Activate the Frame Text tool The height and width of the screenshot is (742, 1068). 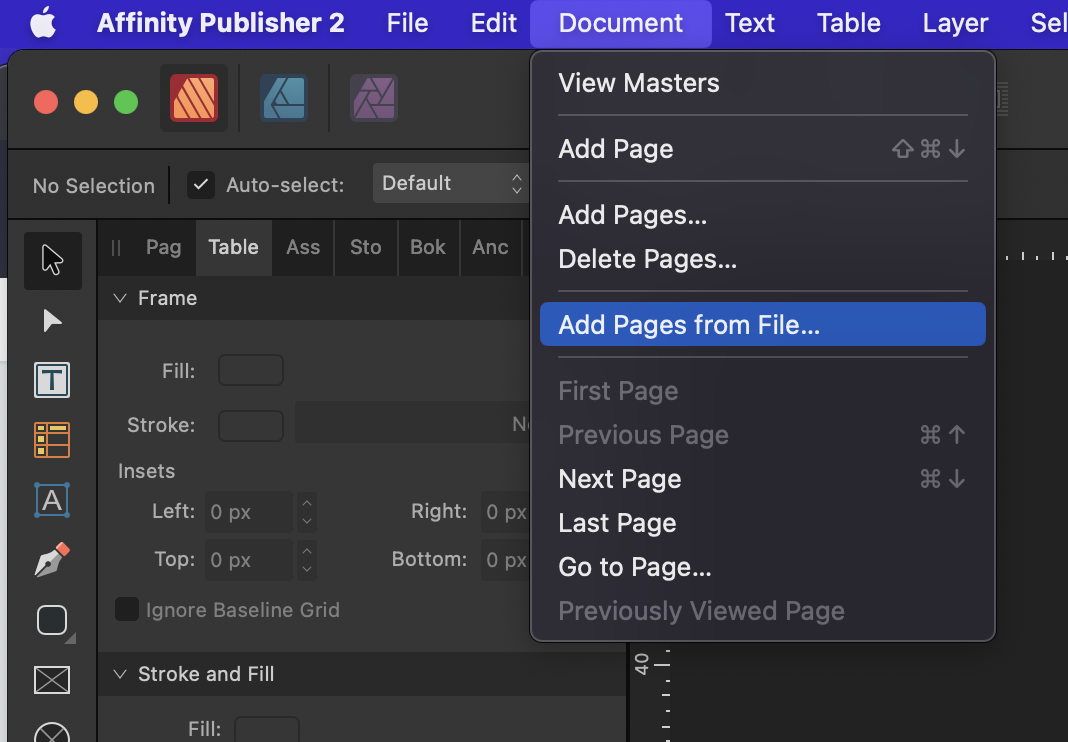click(52, 379)
